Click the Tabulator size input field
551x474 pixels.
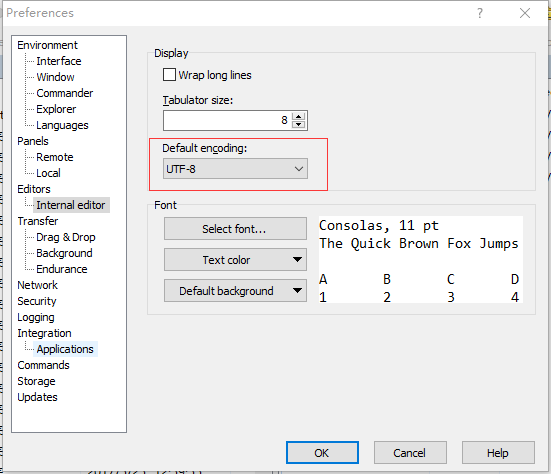(228, 121)
